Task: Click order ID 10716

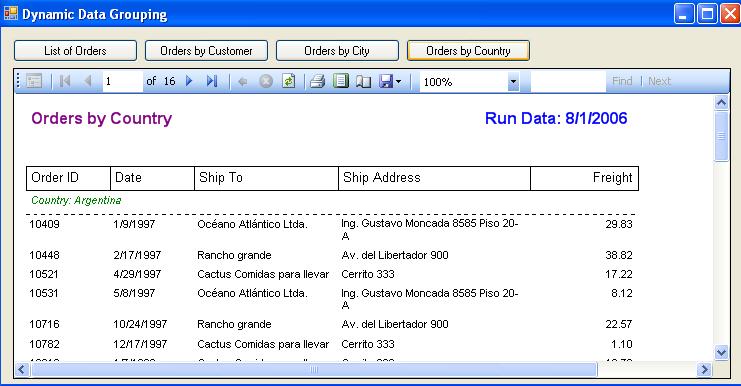Action: click(x=44, y=324)
